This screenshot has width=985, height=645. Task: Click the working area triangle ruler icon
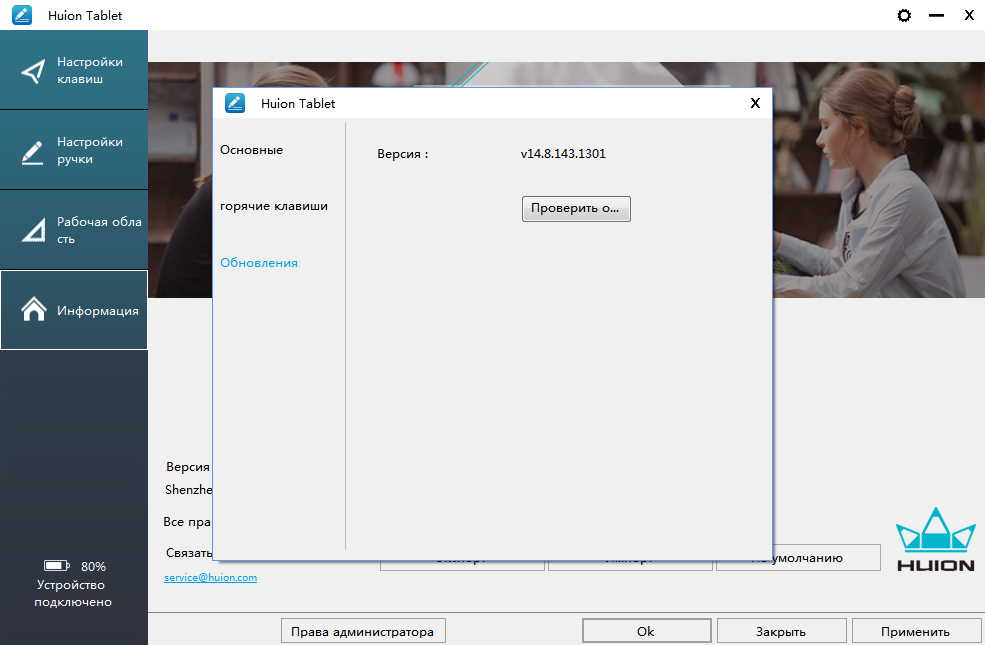34,231
